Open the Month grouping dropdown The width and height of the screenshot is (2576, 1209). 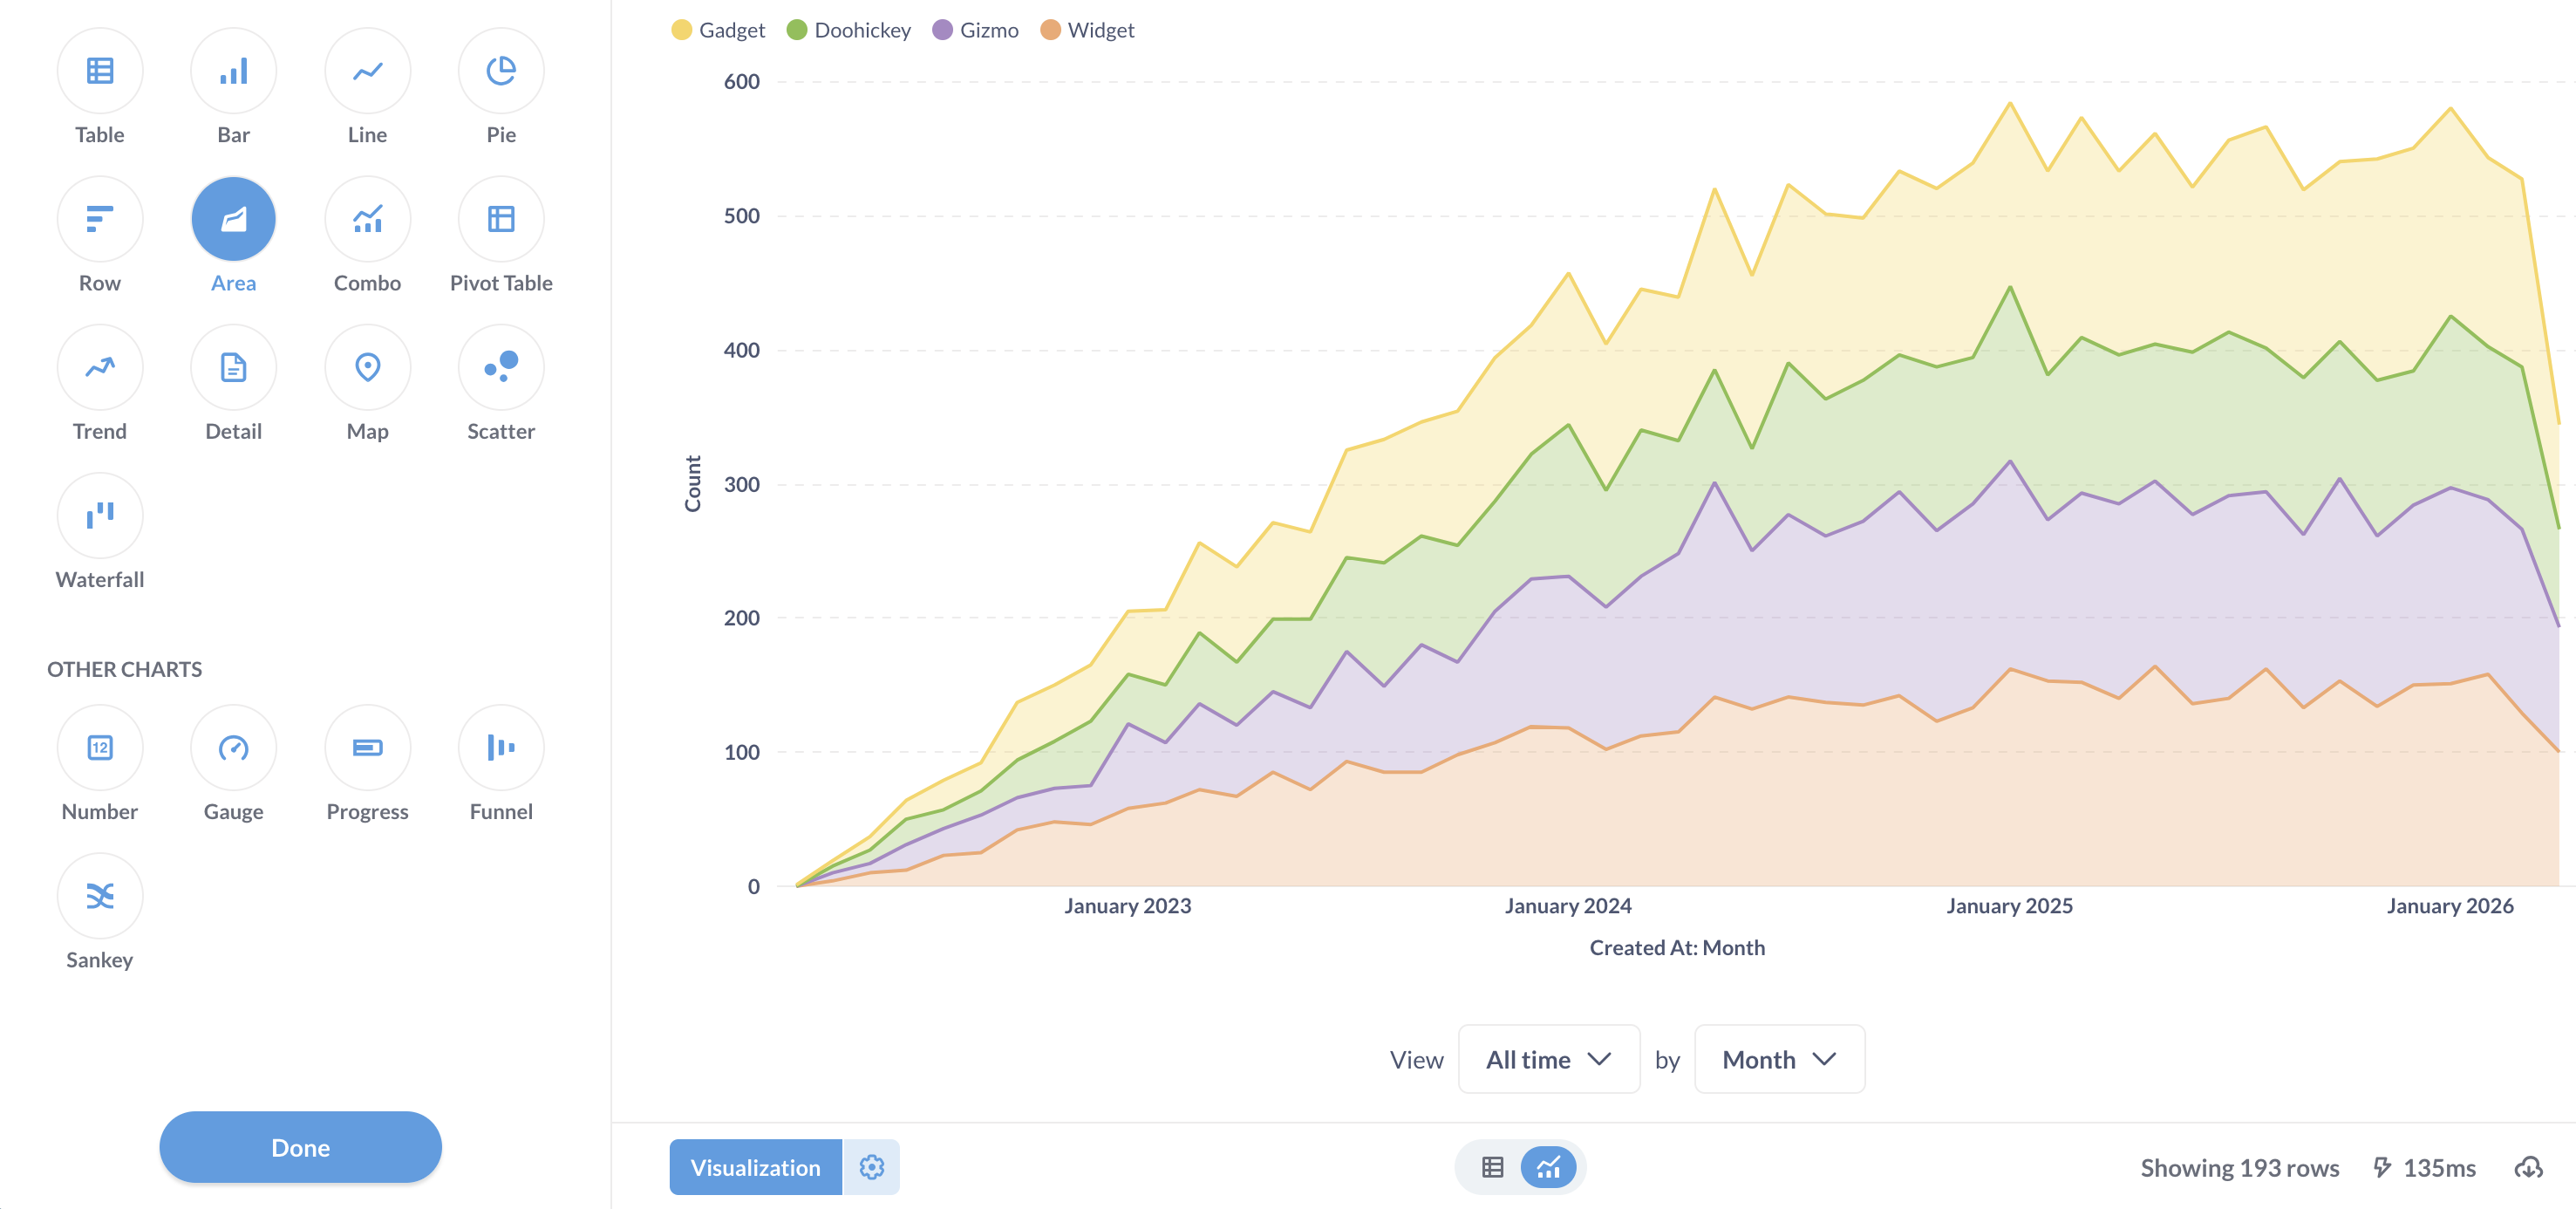tap(1777, 1059)
